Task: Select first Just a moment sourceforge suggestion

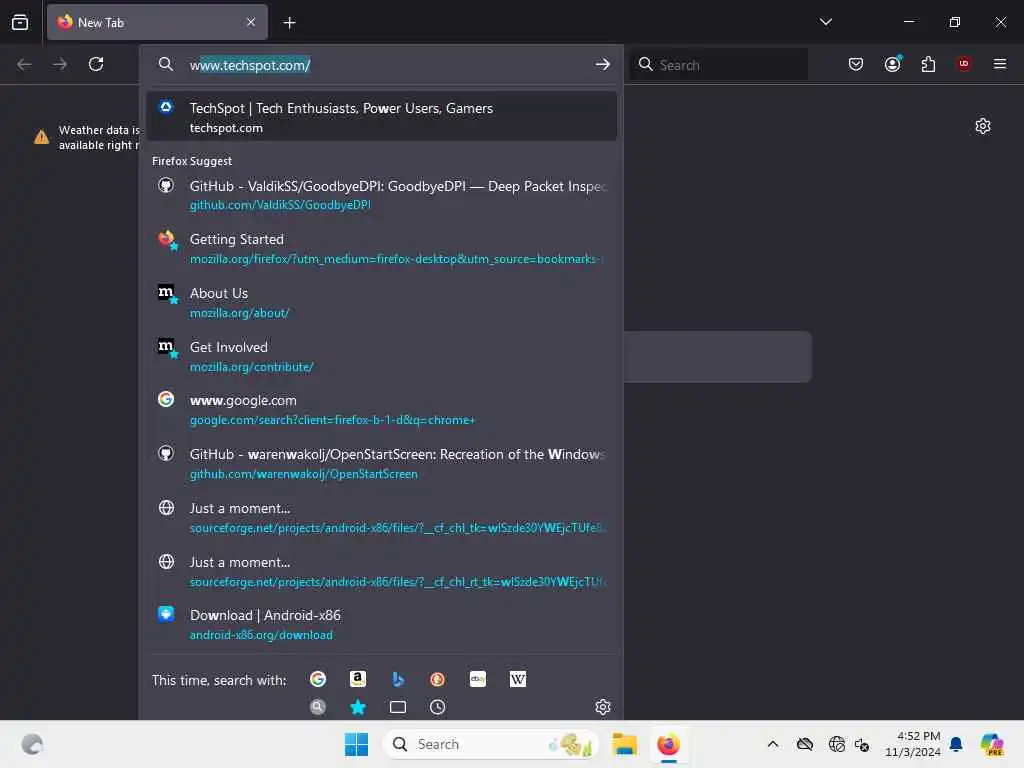Action: point(381,517)
